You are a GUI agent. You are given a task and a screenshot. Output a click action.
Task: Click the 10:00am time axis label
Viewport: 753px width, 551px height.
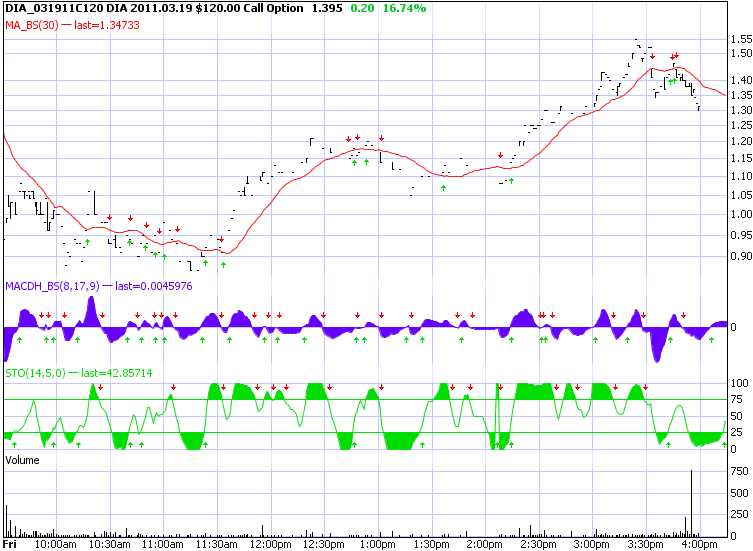(x=54, y=545)
